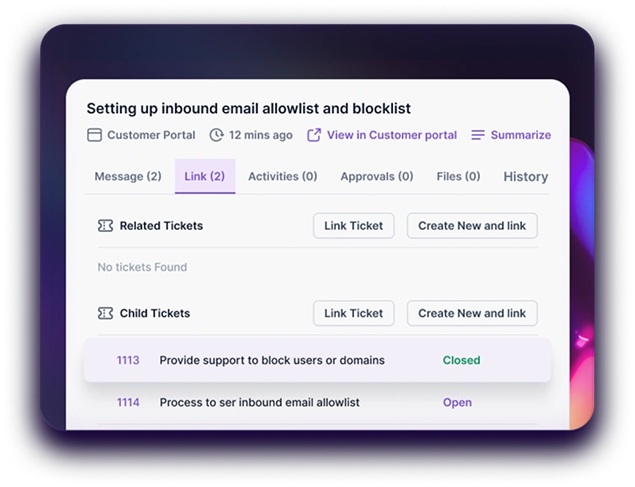Image resolution: width=635 pixels, height=487 pixels.
Task: Click Create New and link for Child Tickets
Action: 472,313
